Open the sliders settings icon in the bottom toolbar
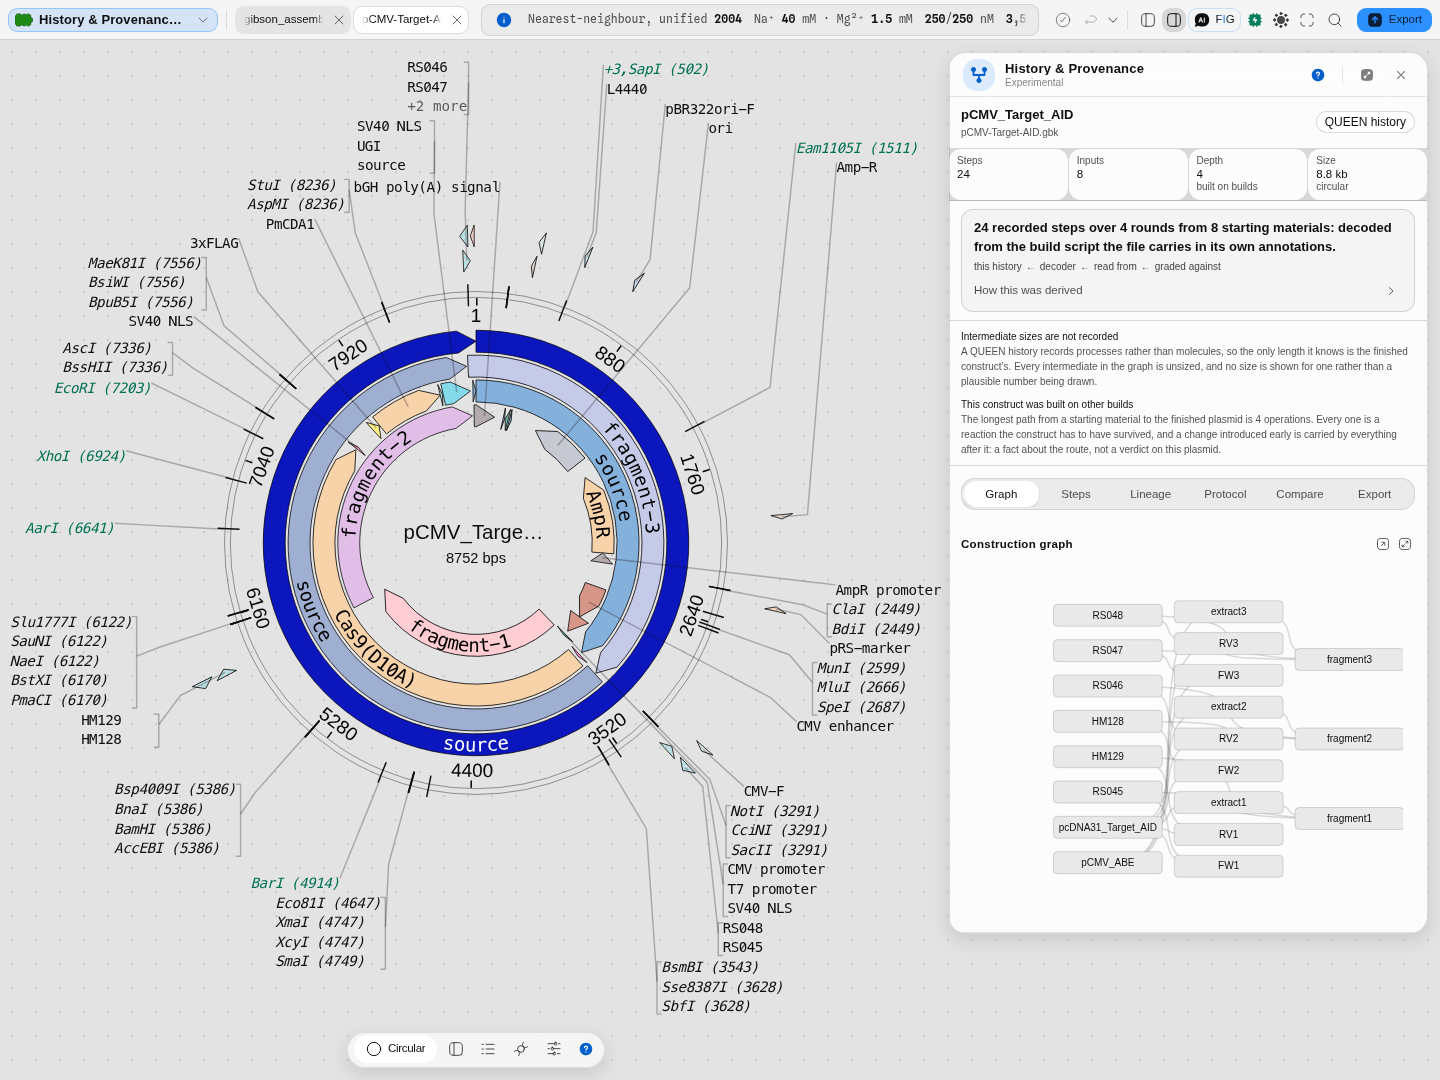 554,1049
